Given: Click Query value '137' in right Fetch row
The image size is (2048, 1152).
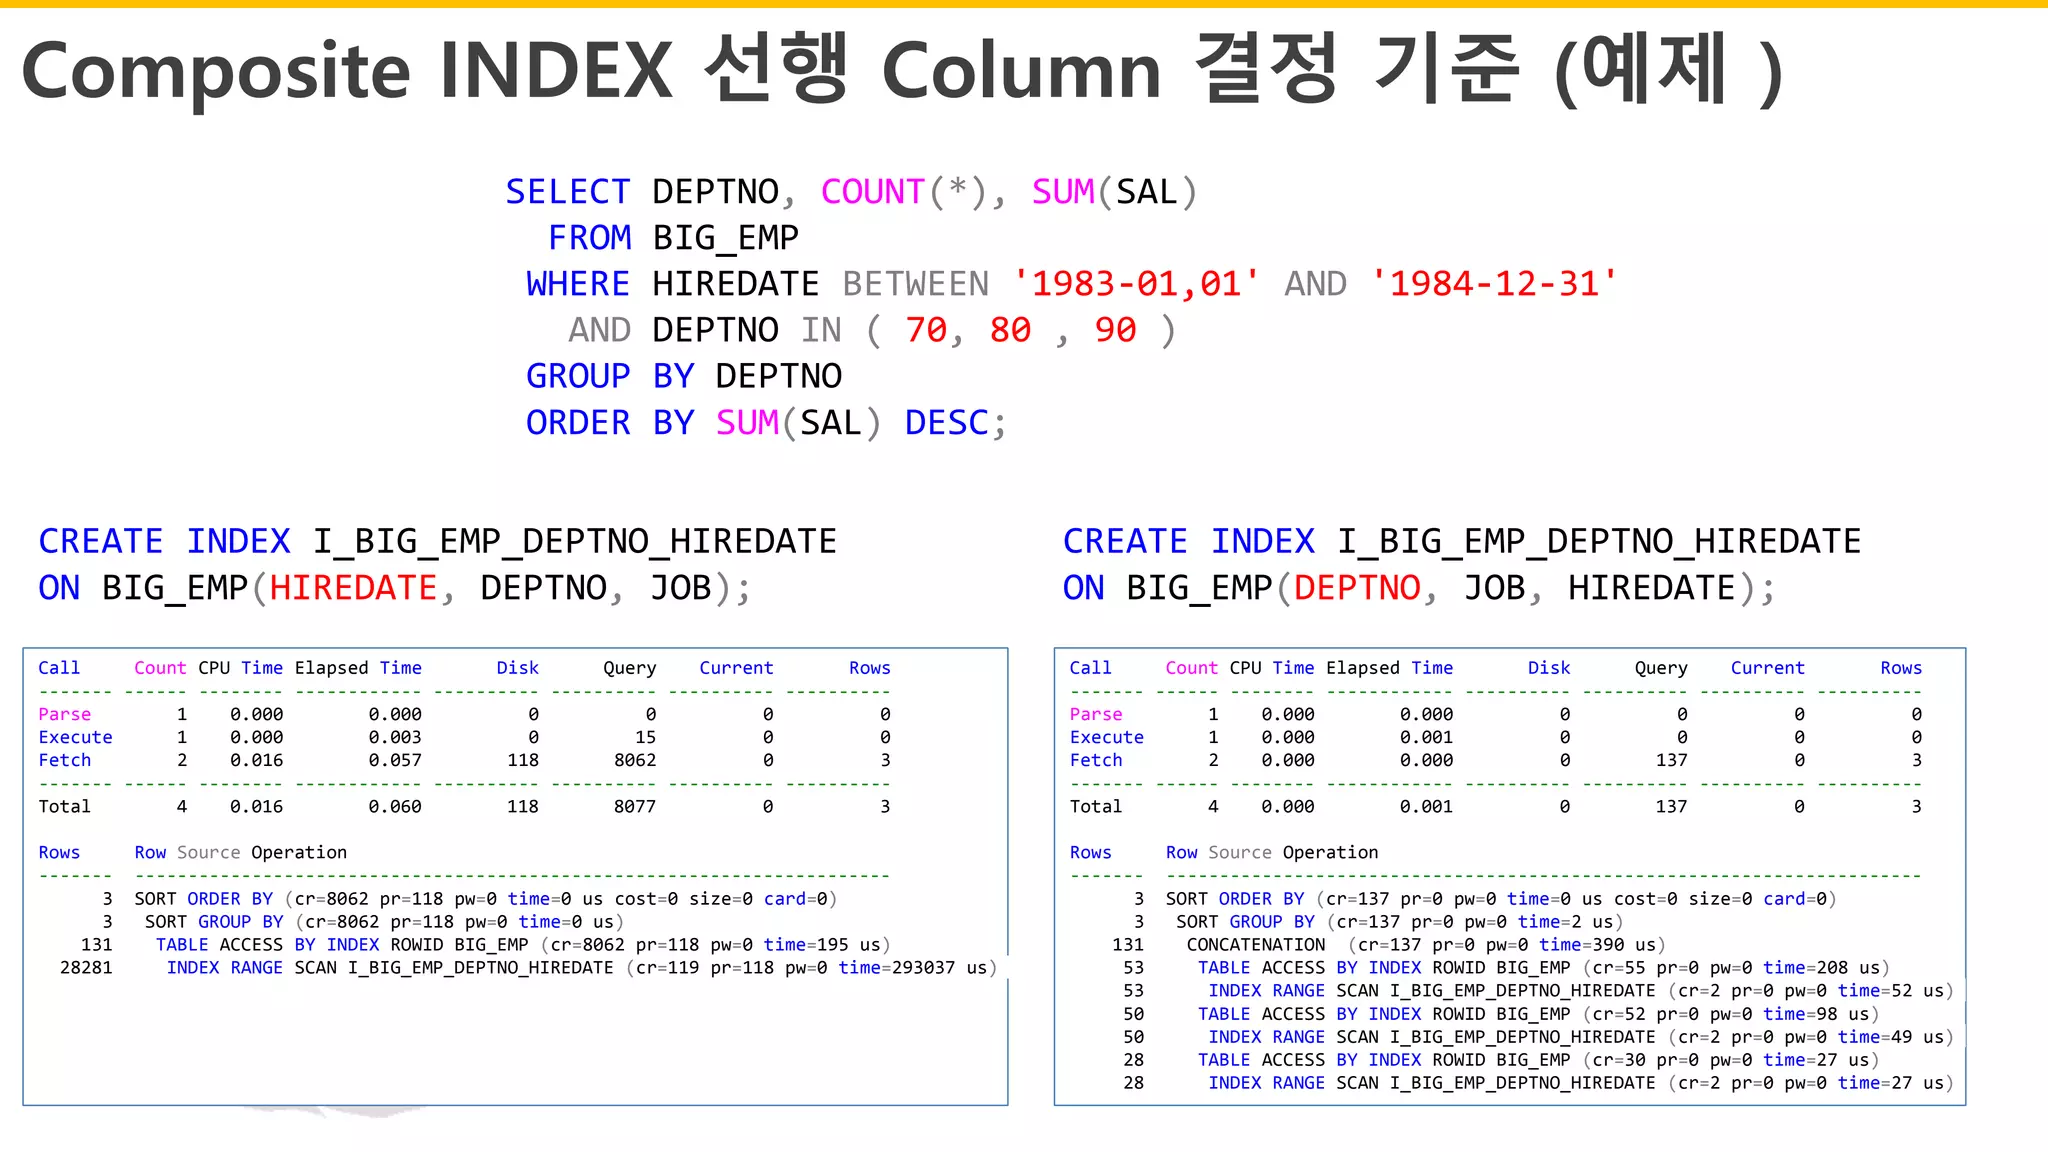Looking at the screenshot, I should (x=1671, y=760).
